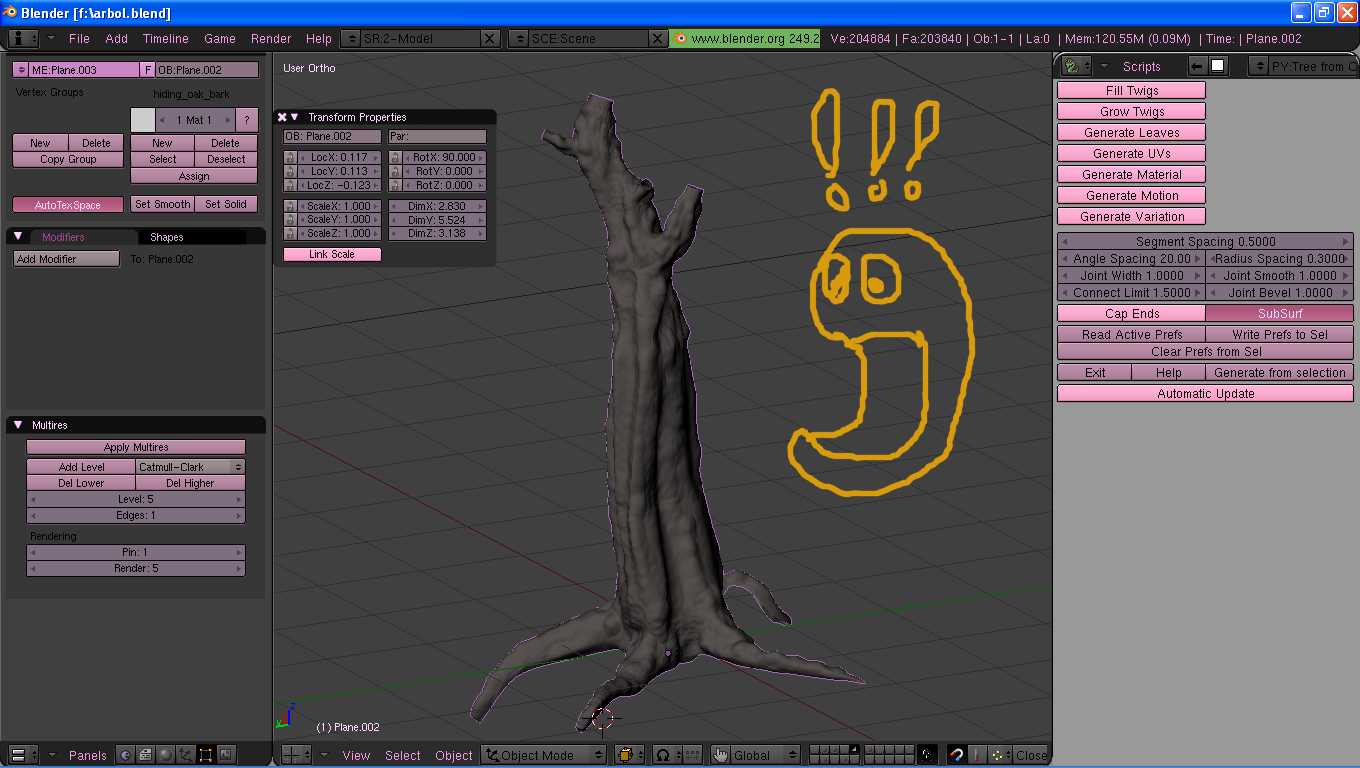Open the Render menu

coord(271,38)
